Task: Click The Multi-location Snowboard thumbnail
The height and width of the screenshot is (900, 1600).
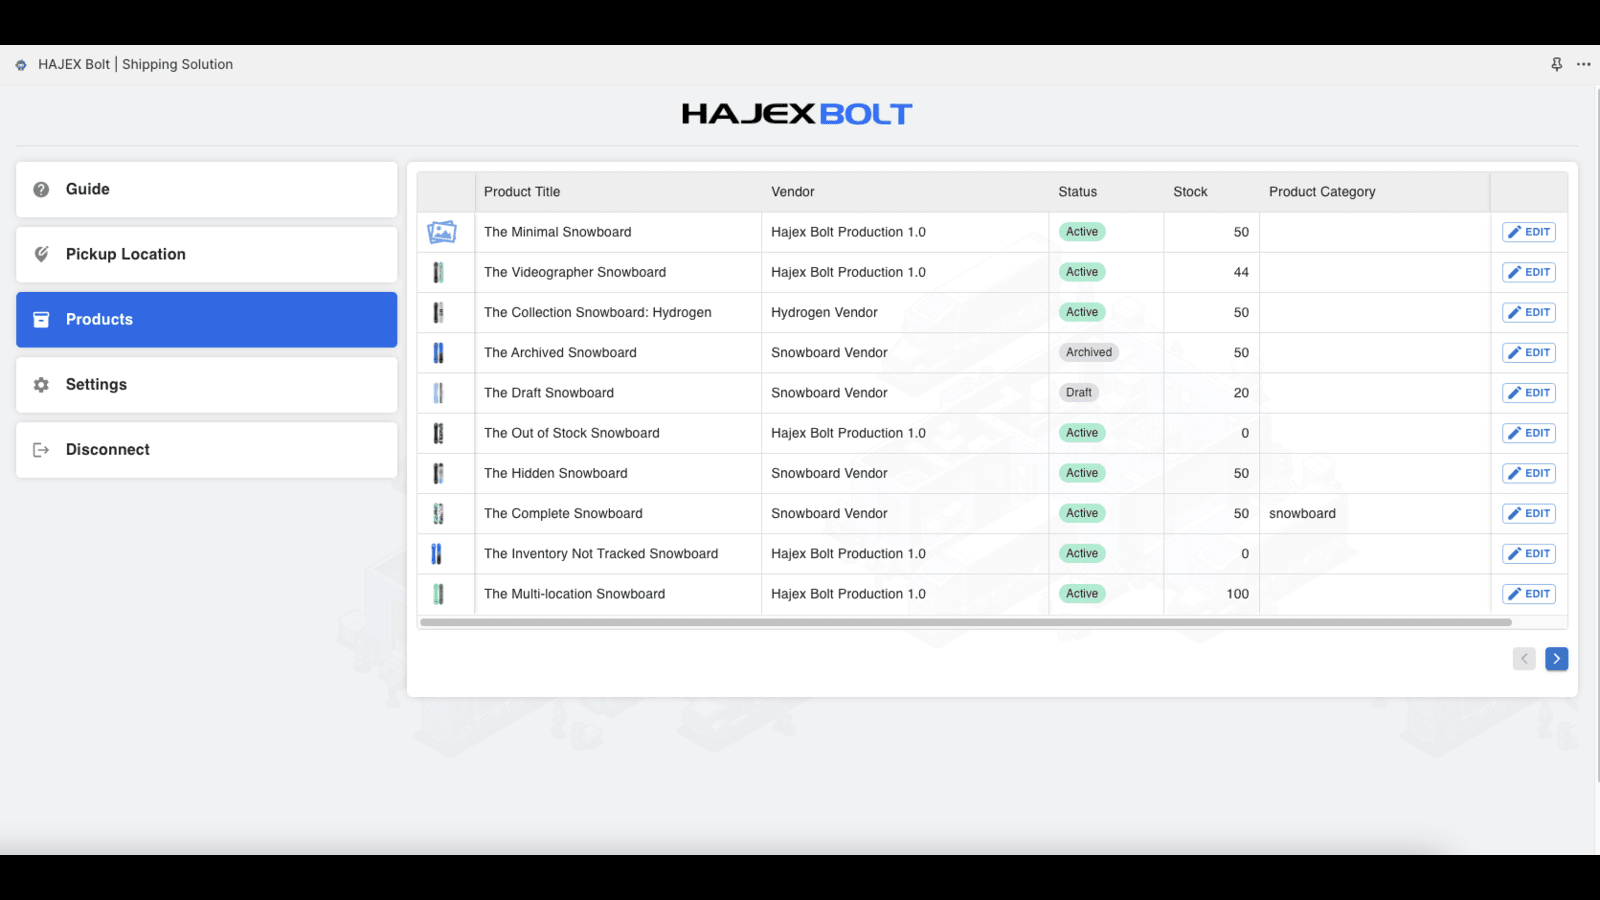Action: pos(438,594)
